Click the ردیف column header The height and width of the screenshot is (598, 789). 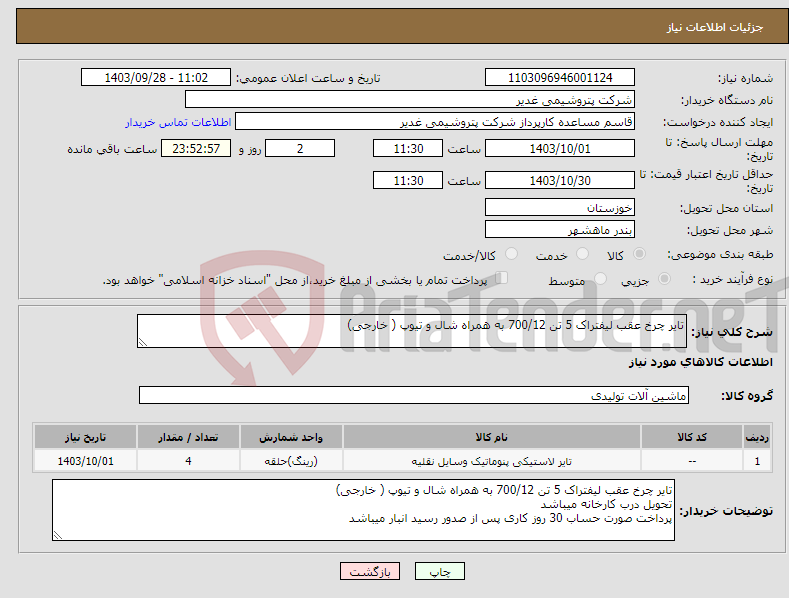coord(757,437)
